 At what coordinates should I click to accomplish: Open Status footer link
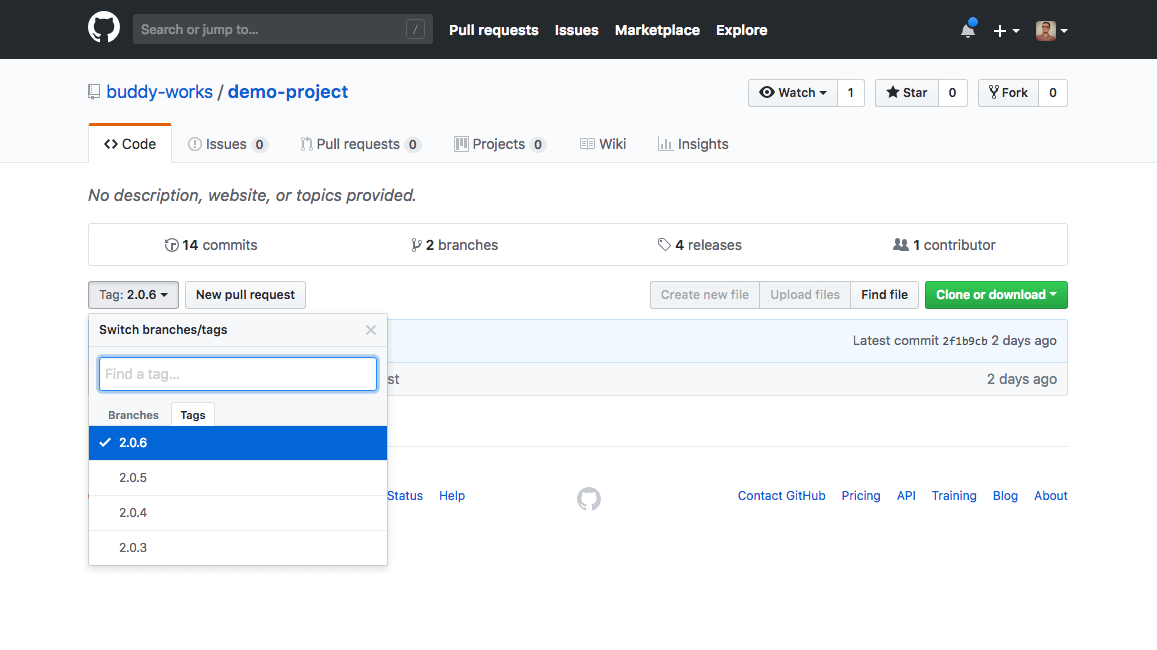click(405, 496)
